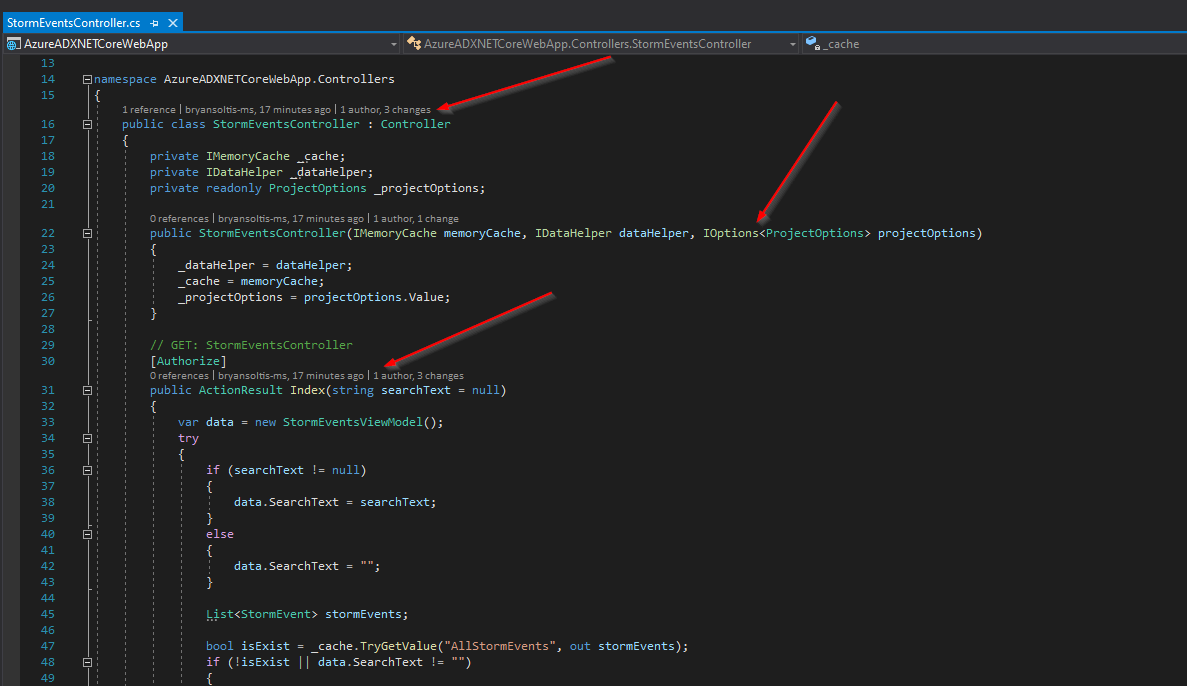Open the StormEventsController type dropdown arrow
Image resolution: width=1187 pixels, height=686 pixels.
[791, 43]
